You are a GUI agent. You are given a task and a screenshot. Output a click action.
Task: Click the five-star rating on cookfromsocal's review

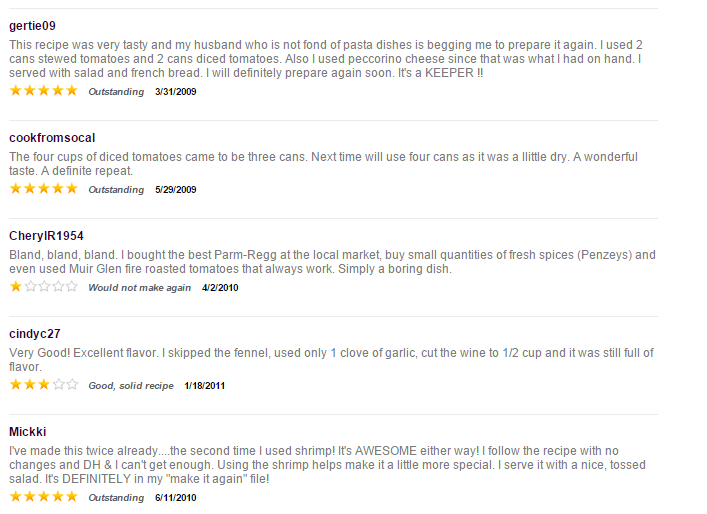coord(44,188)
